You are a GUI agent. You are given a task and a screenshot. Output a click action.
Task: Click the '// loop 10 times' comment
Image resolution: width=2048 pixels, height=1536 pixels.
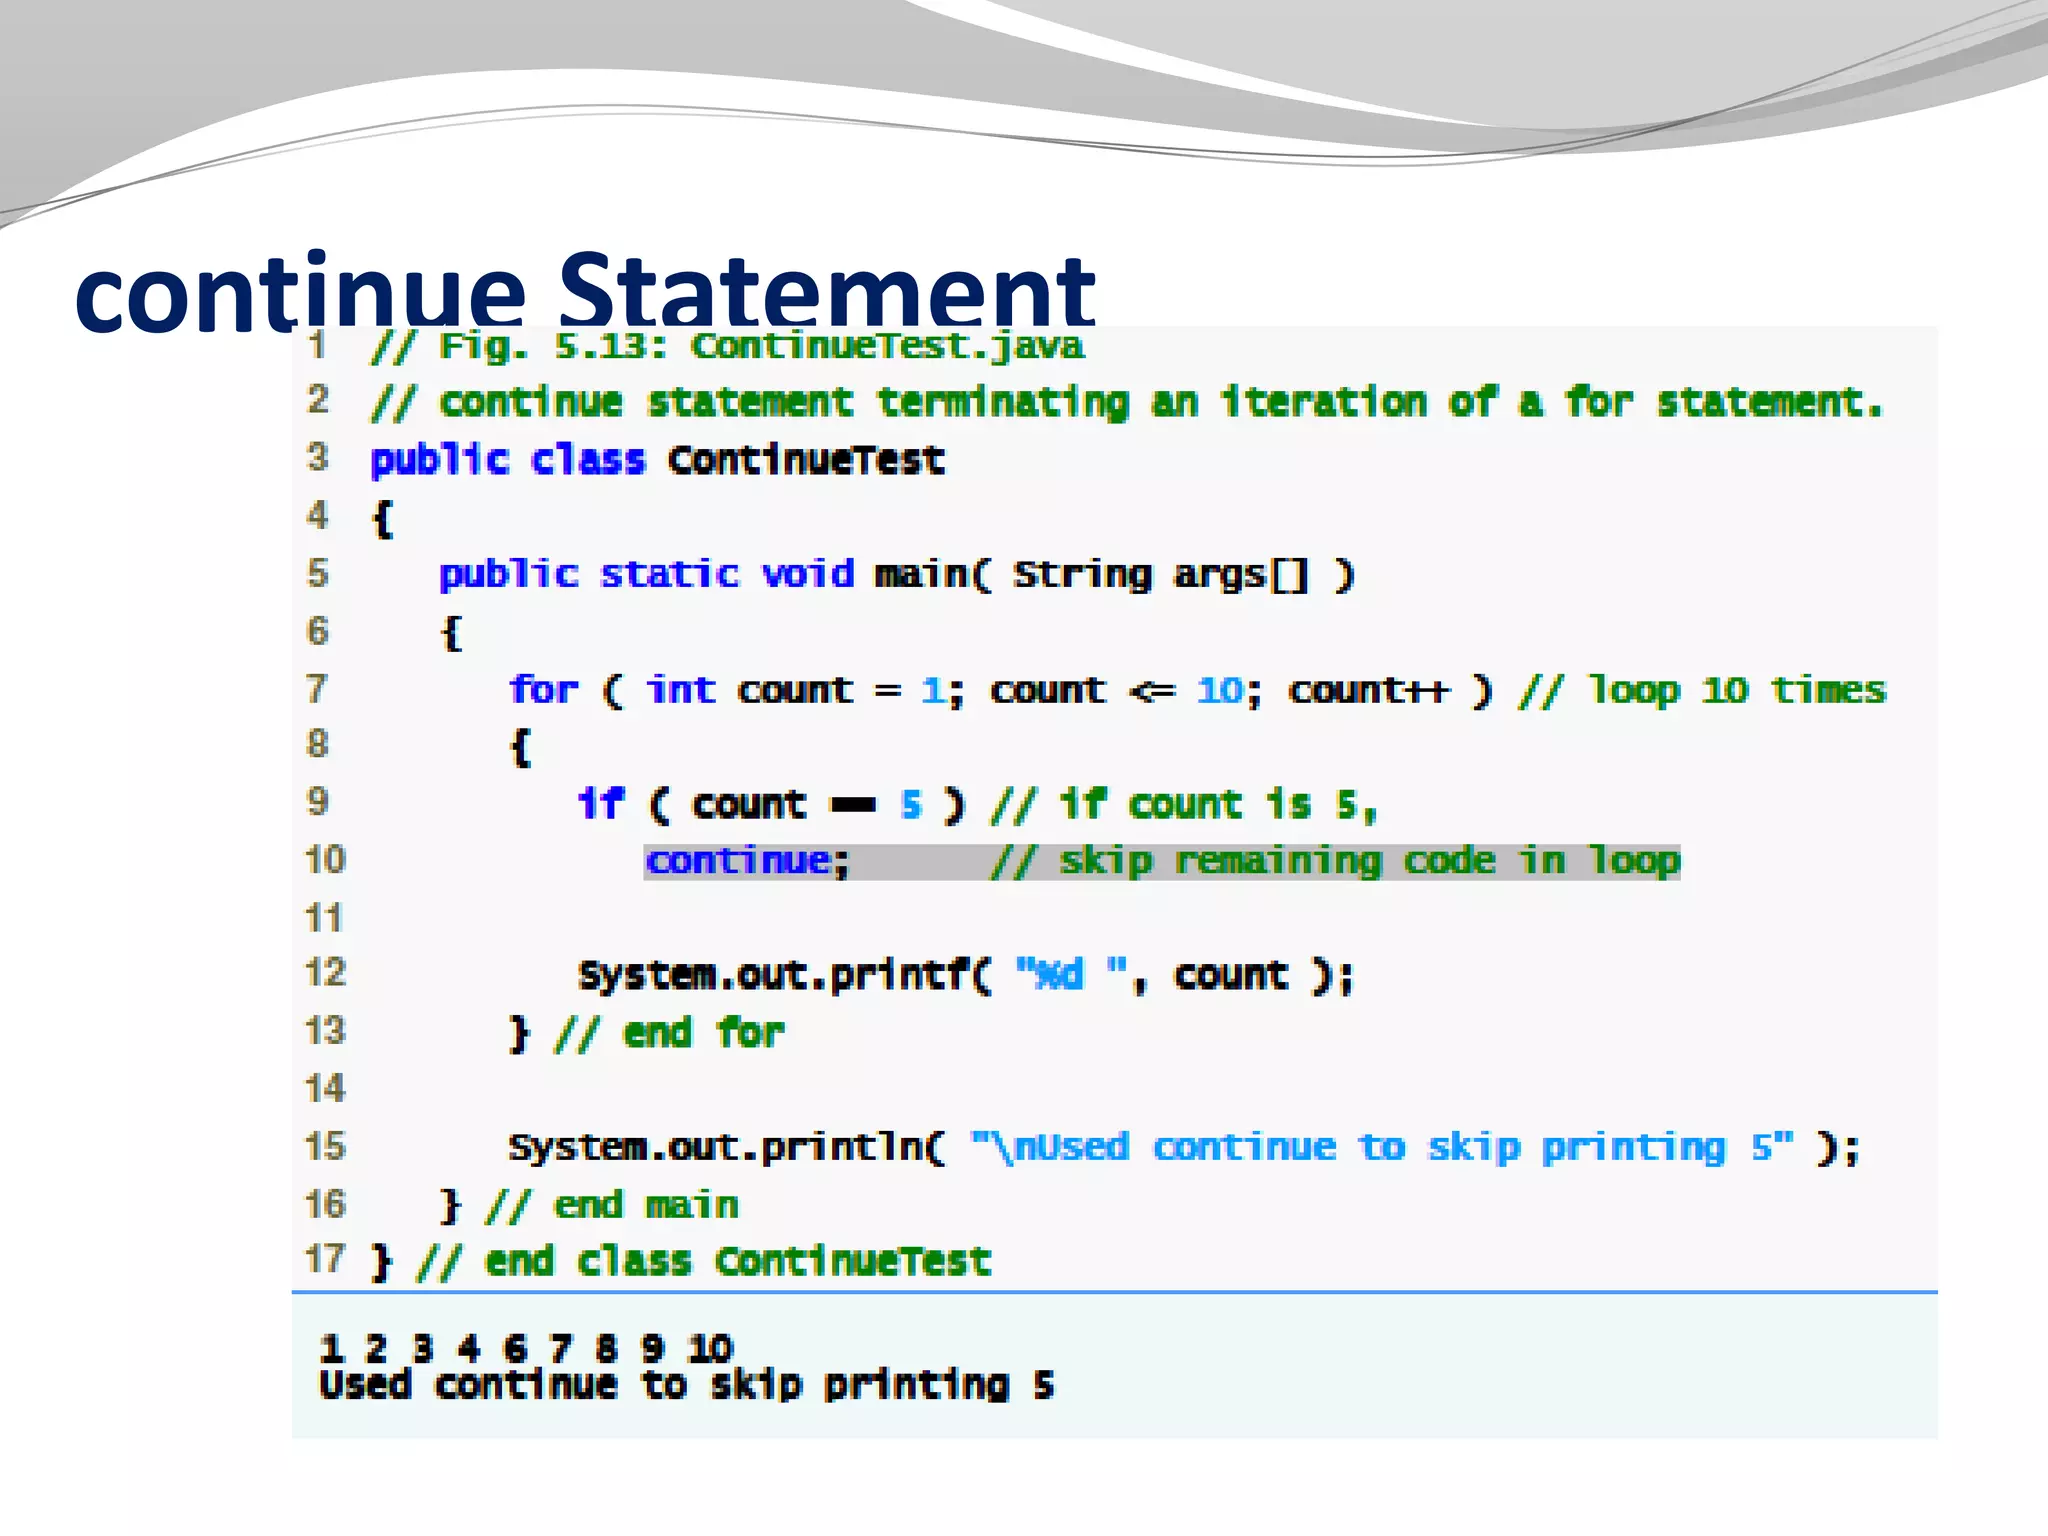pos(1701,690)
